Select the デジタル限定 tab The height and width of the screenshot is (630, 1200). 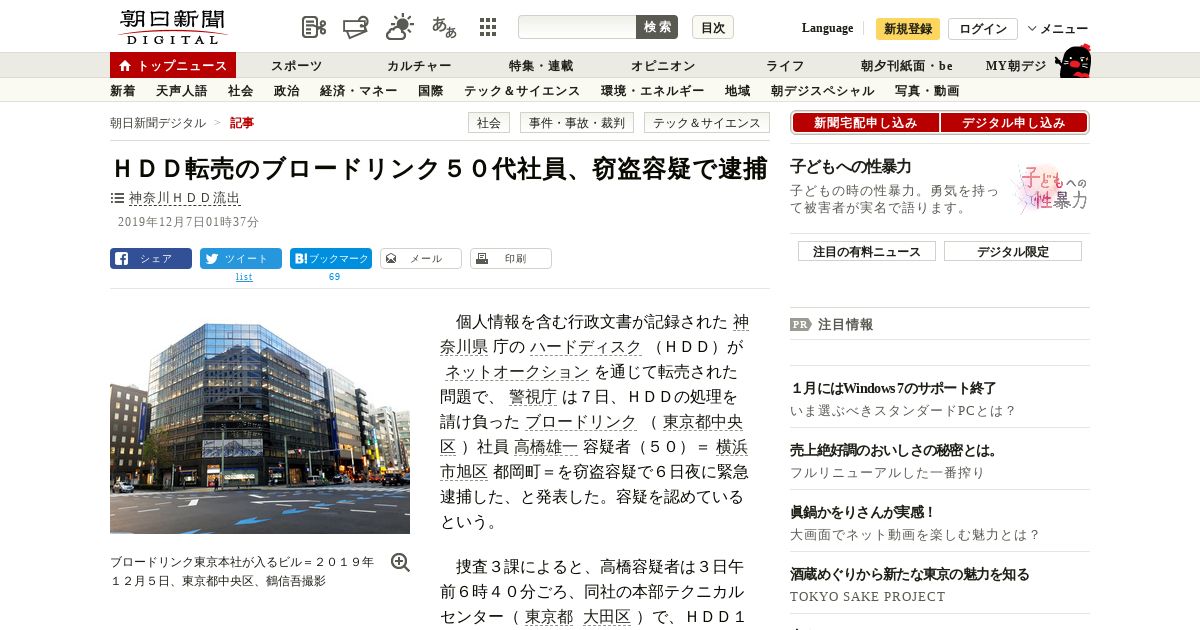tap(1013, 251)
